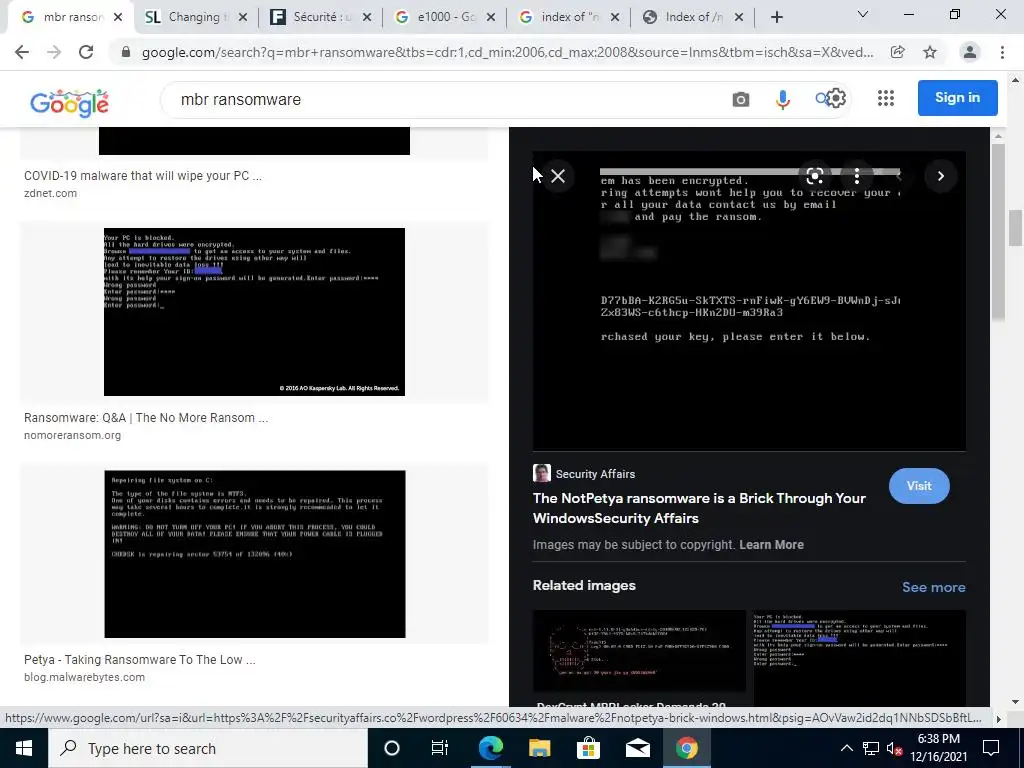Search by image with the camera icon
Image resolution: width=1024 pixels, height=768 pixels.
pos(741,99)
